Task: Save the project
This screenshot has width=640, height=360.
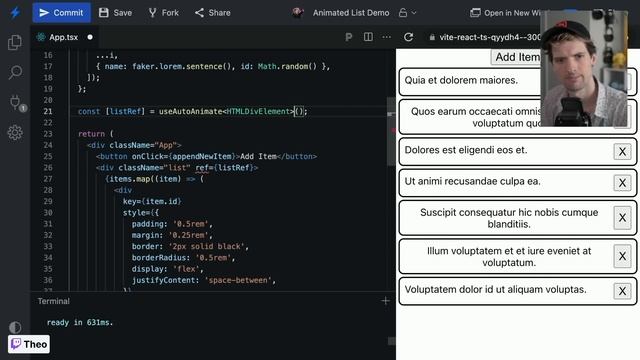Action: 116,13
